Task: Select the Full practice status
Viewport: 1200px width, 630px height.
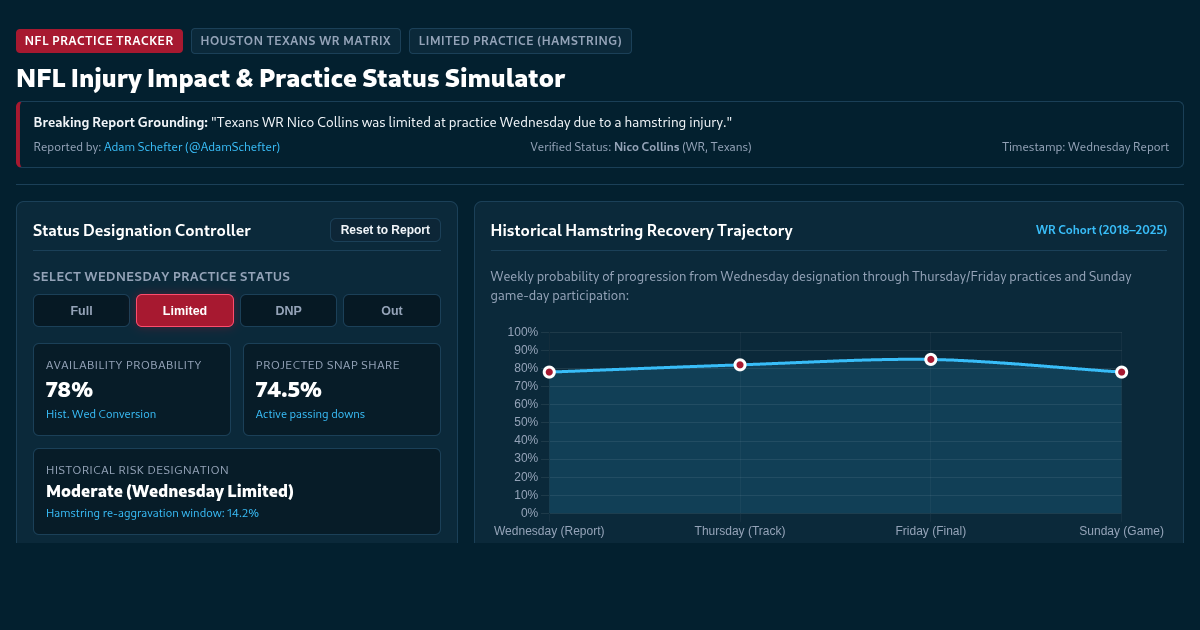Action: [81, 310]
